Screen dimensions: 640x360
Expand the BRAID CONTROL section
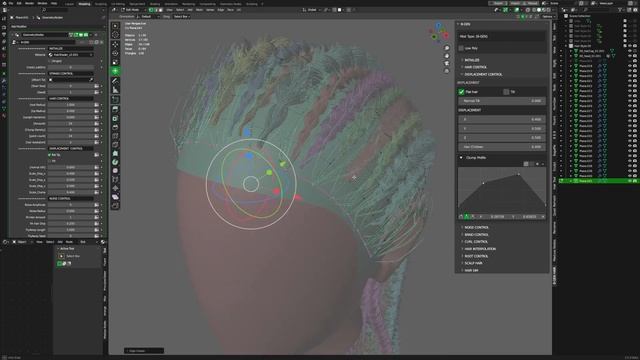pyautogui.click(x=475, y=235)
